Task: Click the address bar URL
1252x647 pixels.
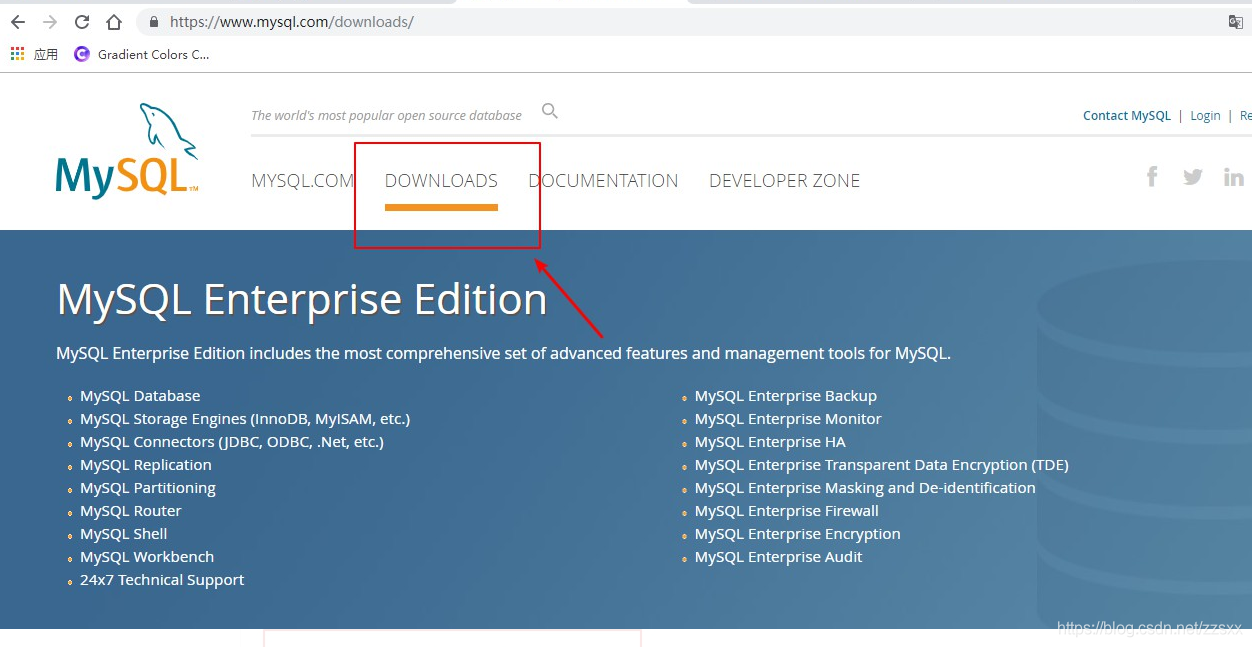Action: click(x=291, y=21)
